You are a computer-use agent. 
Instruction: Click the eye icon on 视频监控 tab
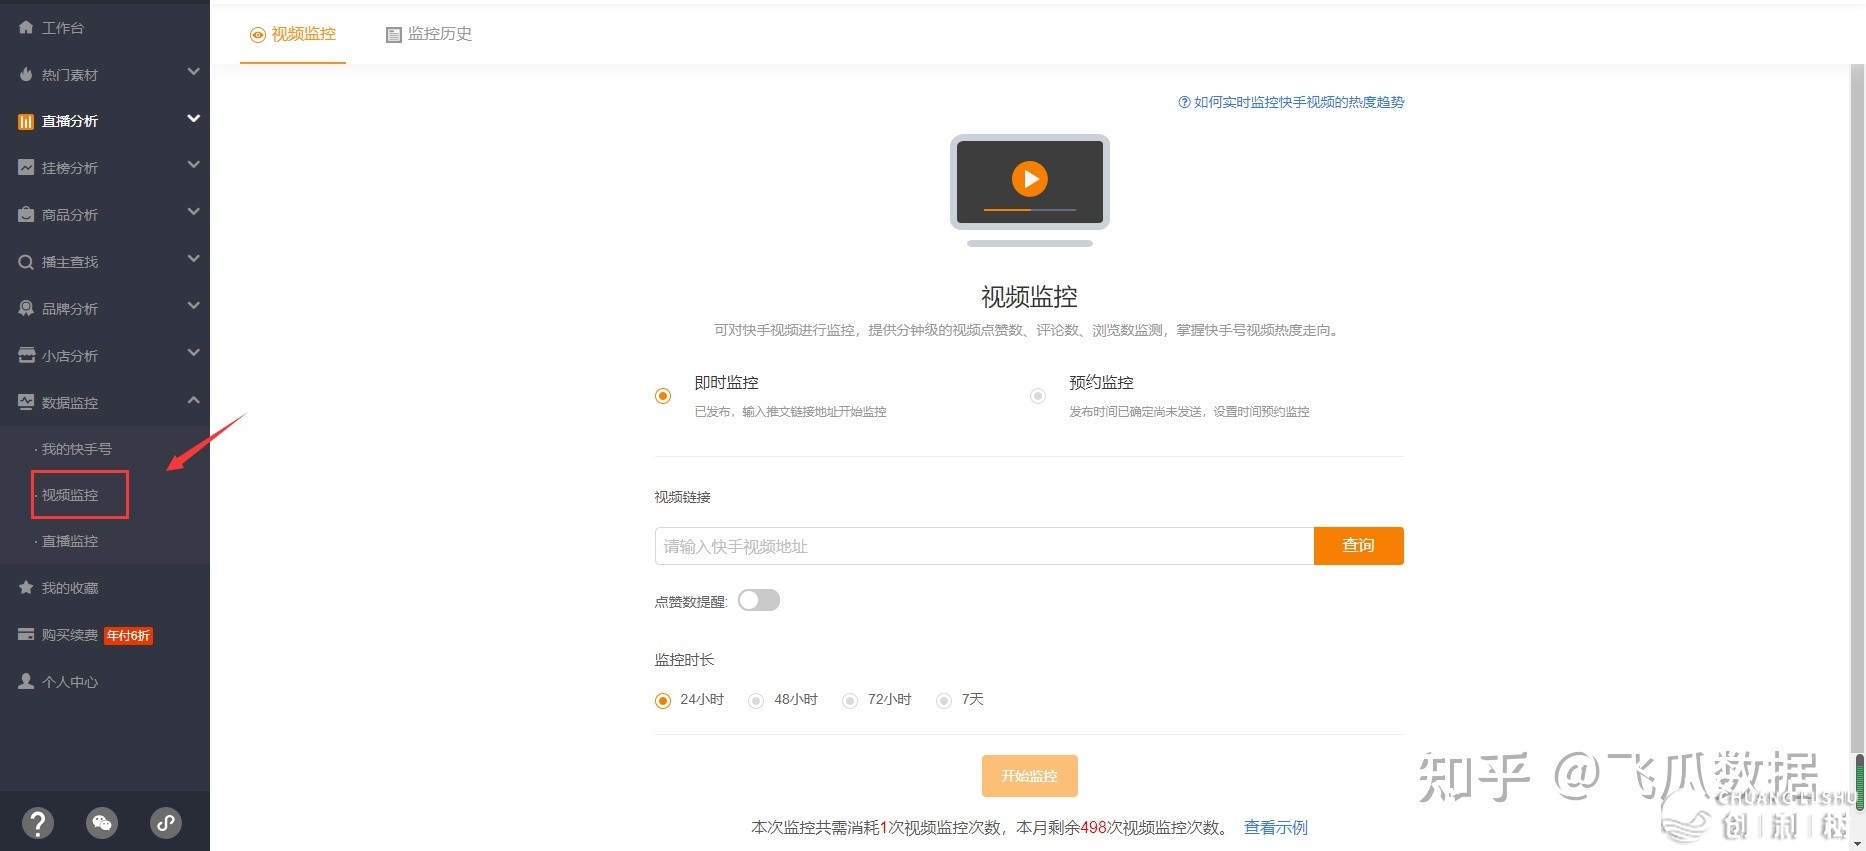258,35
